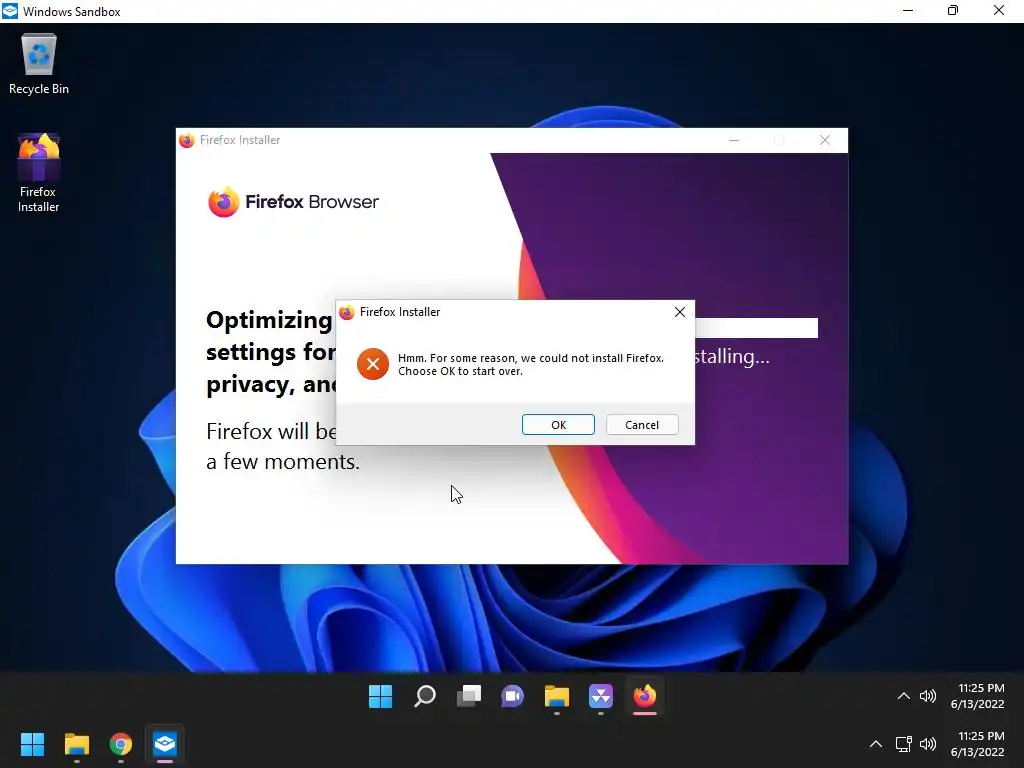This screenshot has width=1024, height=768.
Task: Select Windows Sandbox in host taskbar
Action: tap(165, 744)
